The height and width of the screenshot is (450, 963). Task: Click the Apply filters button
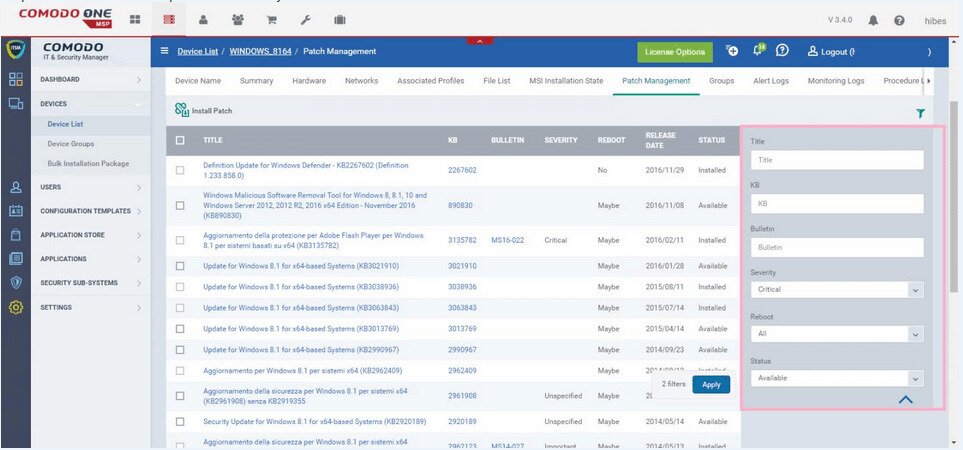tap(711, 384)
